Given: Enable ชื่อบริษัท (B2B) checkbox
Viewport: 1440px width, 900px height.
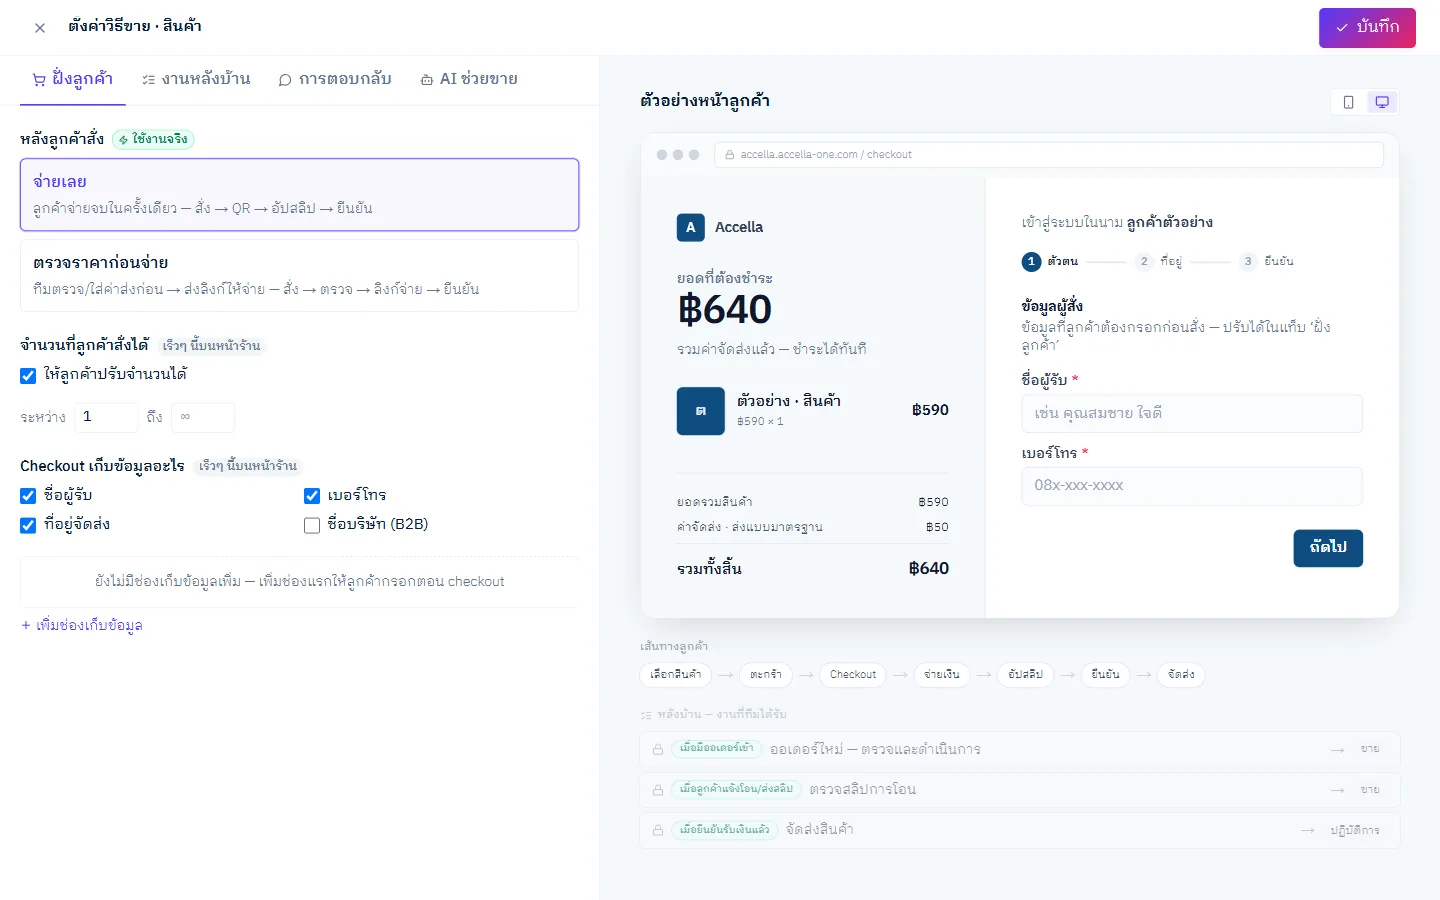Looking at the screenshot, I should (x=312, y=525).
